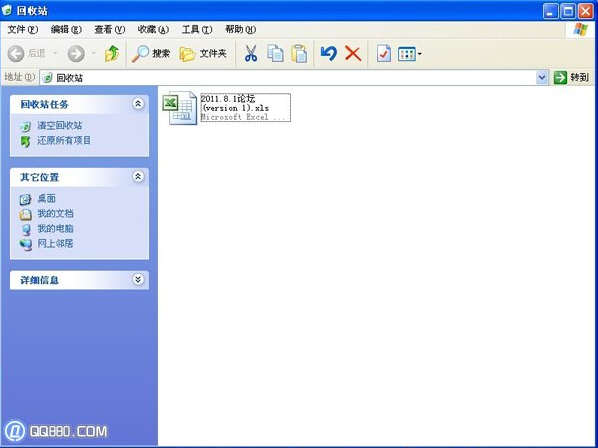
Task: Select the 2011.8.1论坛 (version 1).xls file
Action: pos(227,108)
